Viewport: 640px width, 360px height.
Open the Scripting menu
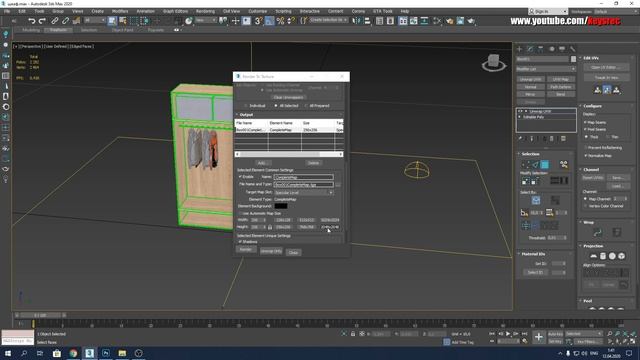coord(283,11)
